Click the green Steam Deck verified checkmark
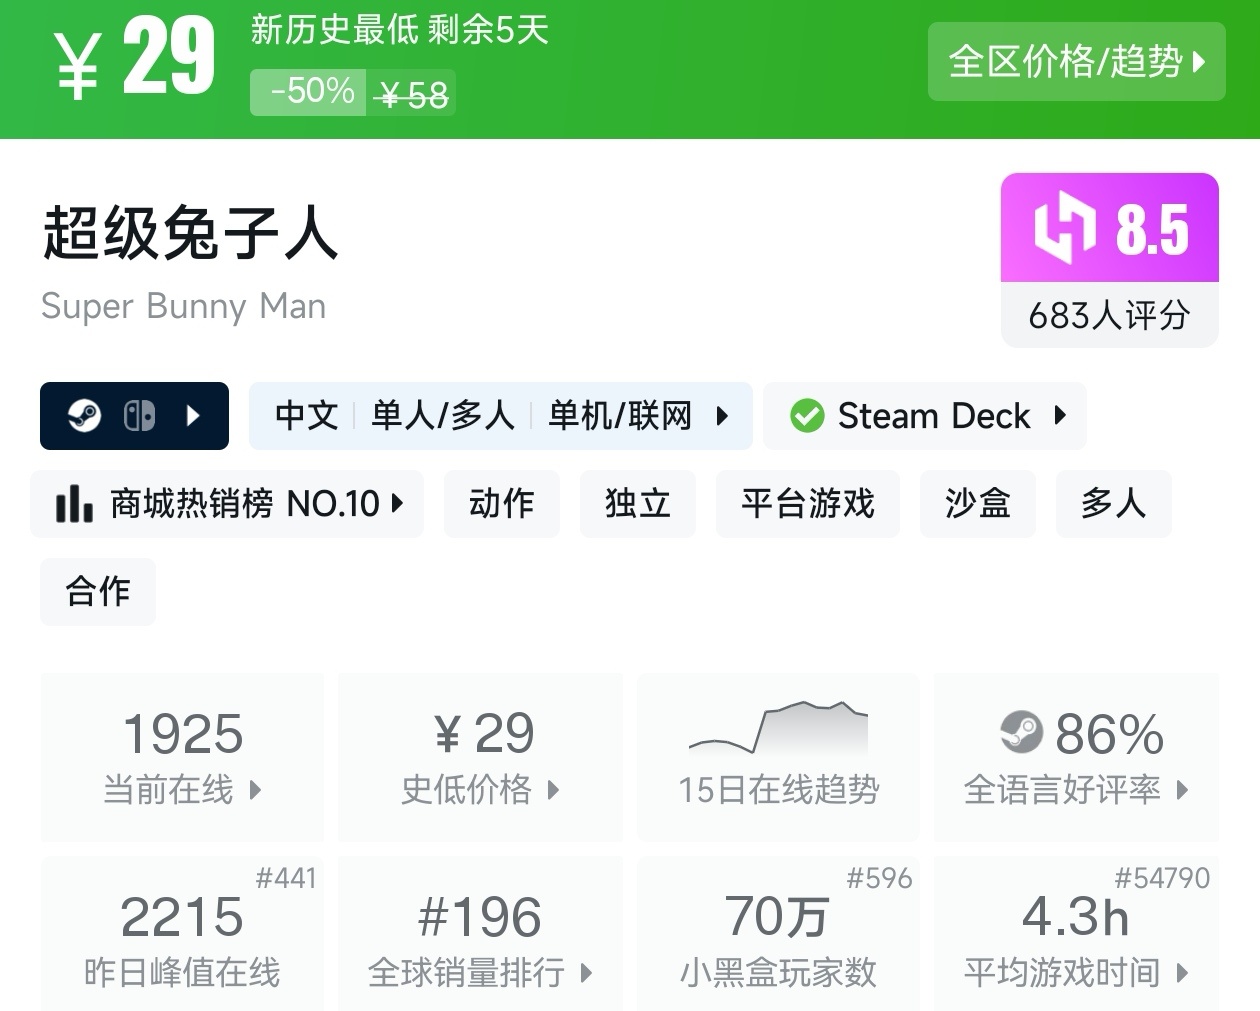 click(x=806, y=416)
